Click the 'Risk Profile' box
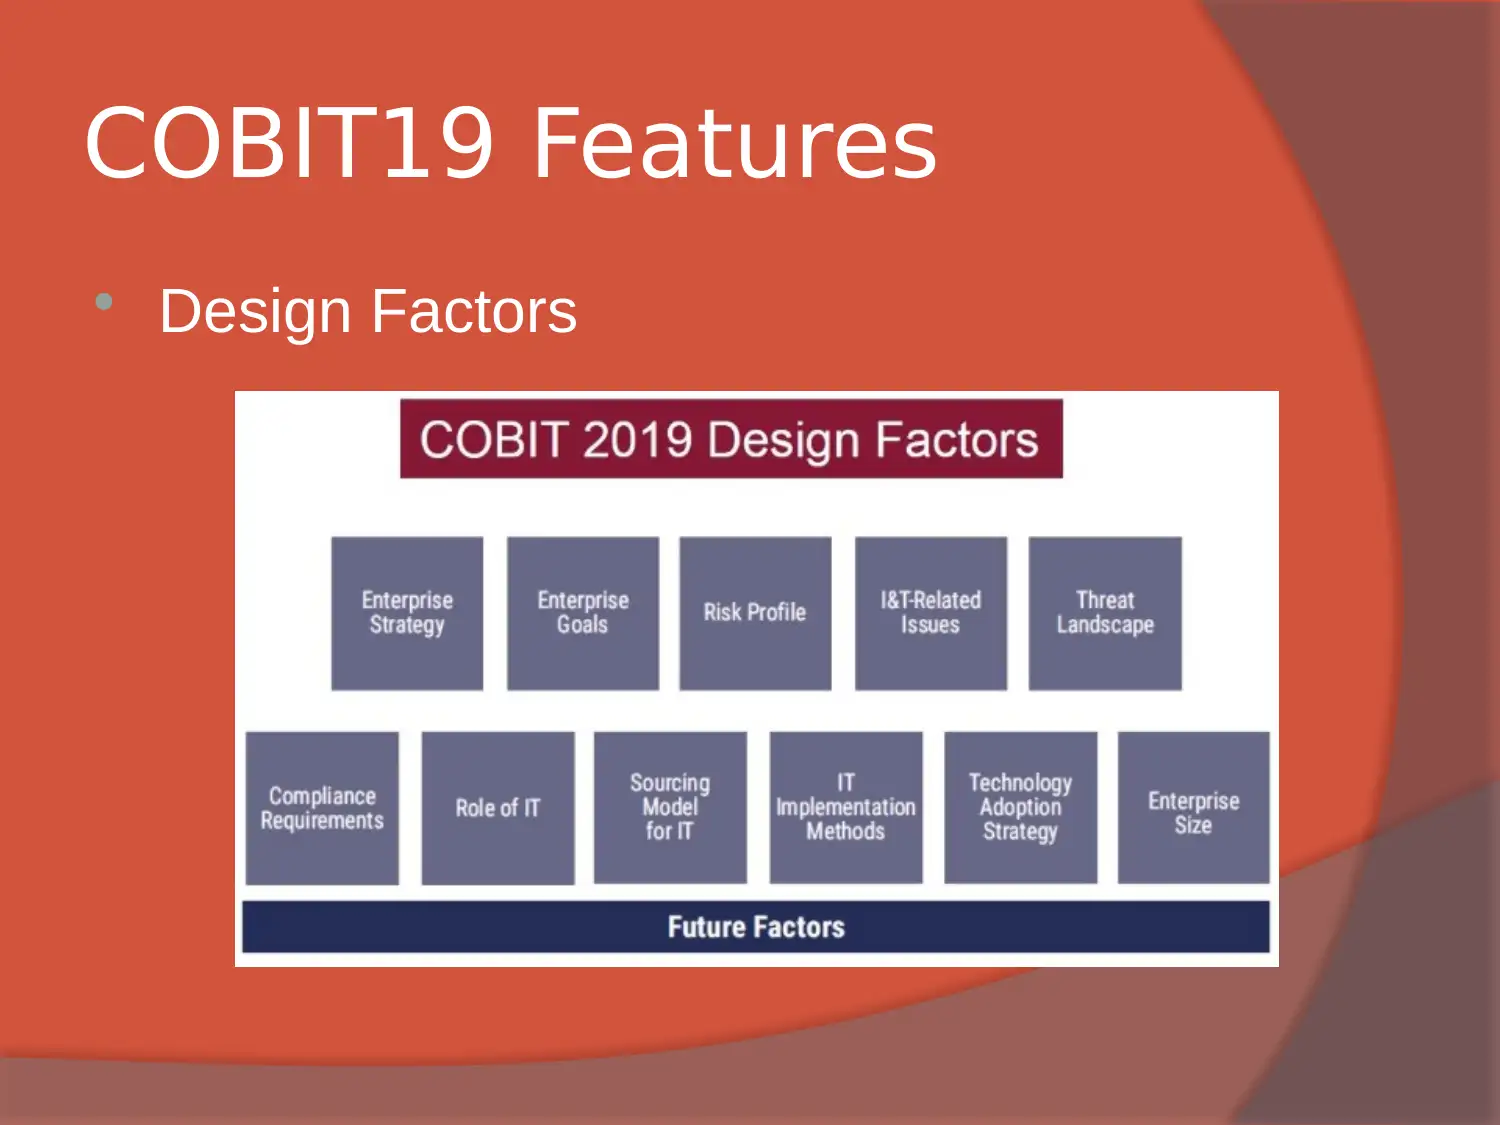Viewport: 1500px width, 1125px height. 755,613
